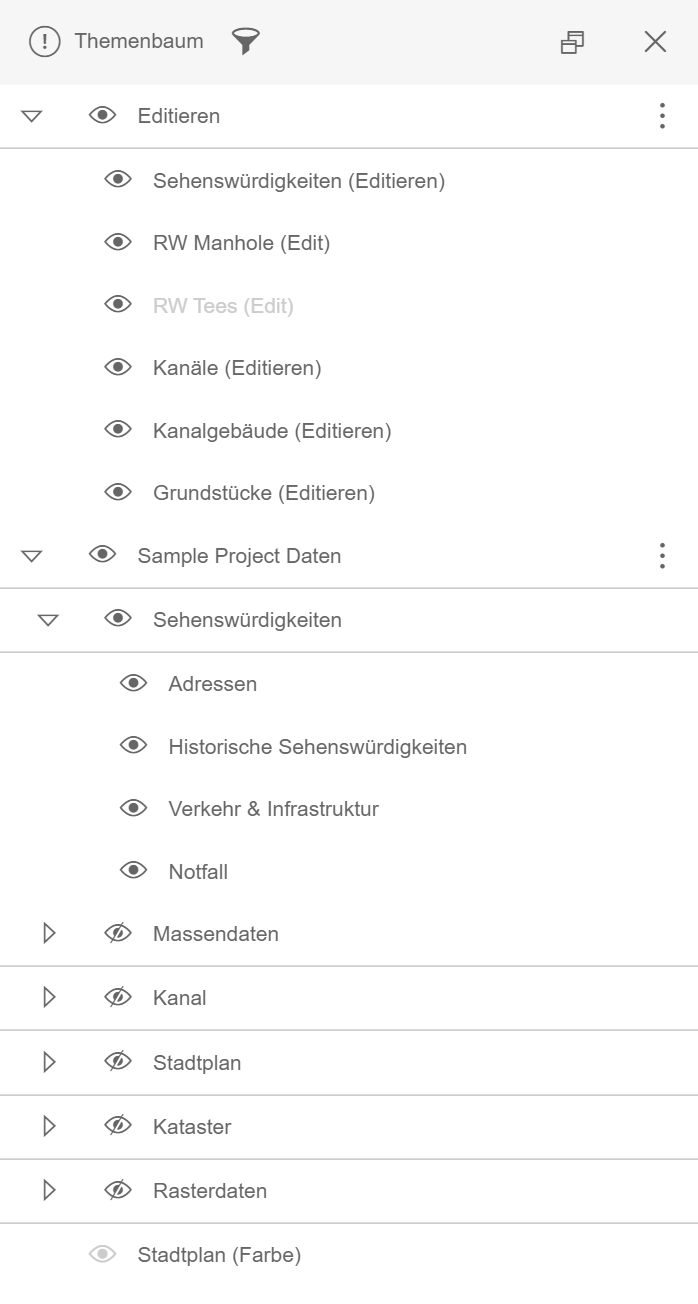Viewport: 698px width, 1304px height.
Task: Undock the Themenbaum panel
Action: (x=573, y=42)
